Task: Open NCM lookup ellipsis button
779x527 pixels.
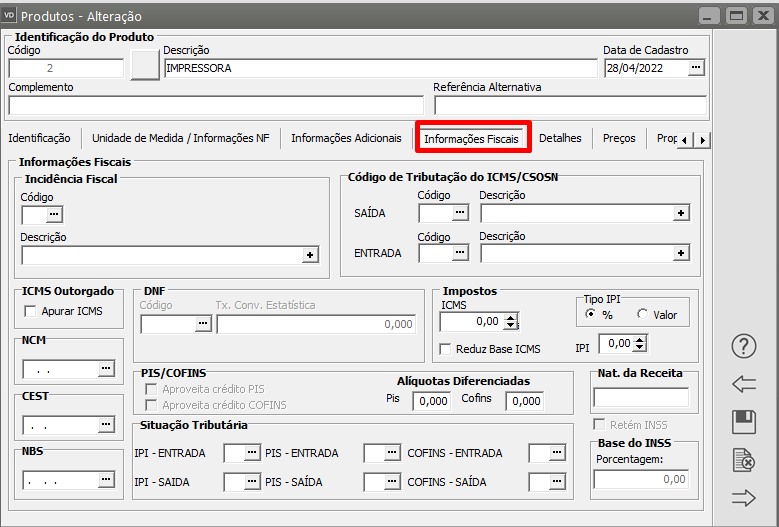Action: (x=106, y=369)
